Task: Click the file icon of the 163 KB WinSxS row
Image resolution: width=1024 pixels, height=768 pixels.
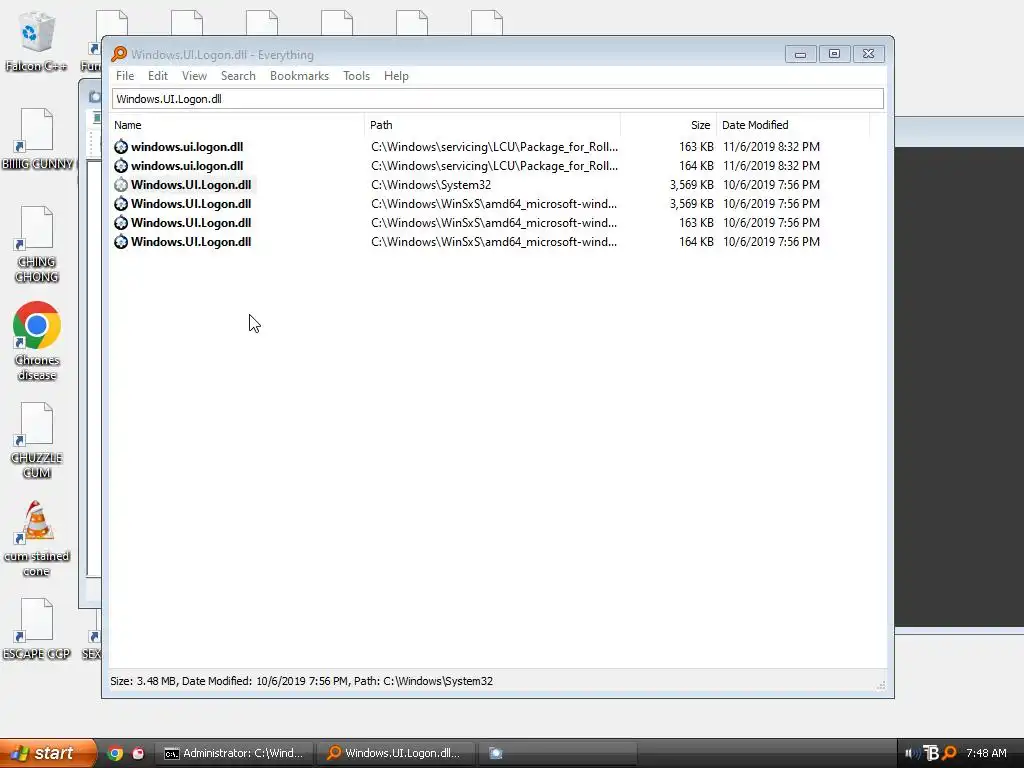Action: point(121,223)
